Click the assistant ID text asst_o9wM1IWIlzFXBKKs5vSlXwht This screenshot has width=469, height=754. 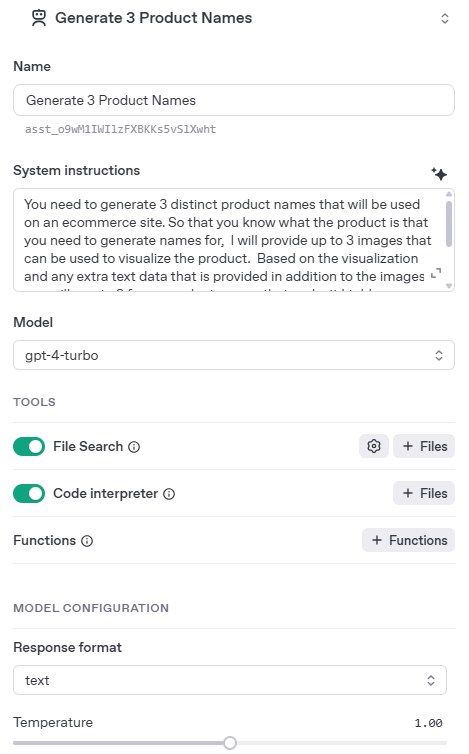tap(121, 129)
